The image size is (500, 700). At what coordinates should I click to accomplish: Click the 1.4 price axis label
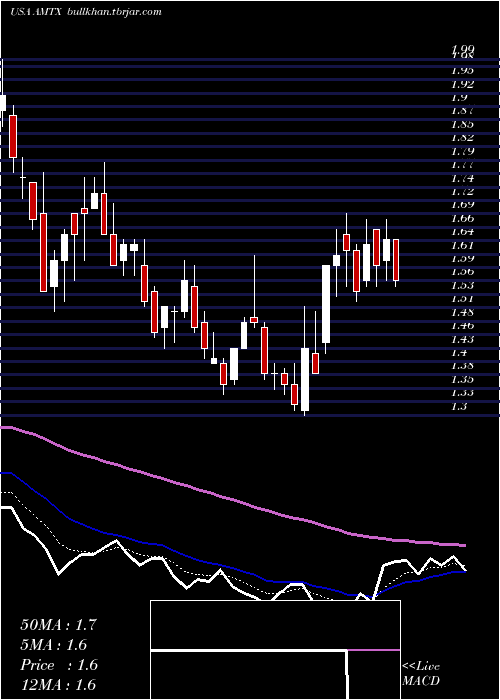point(459,353)
